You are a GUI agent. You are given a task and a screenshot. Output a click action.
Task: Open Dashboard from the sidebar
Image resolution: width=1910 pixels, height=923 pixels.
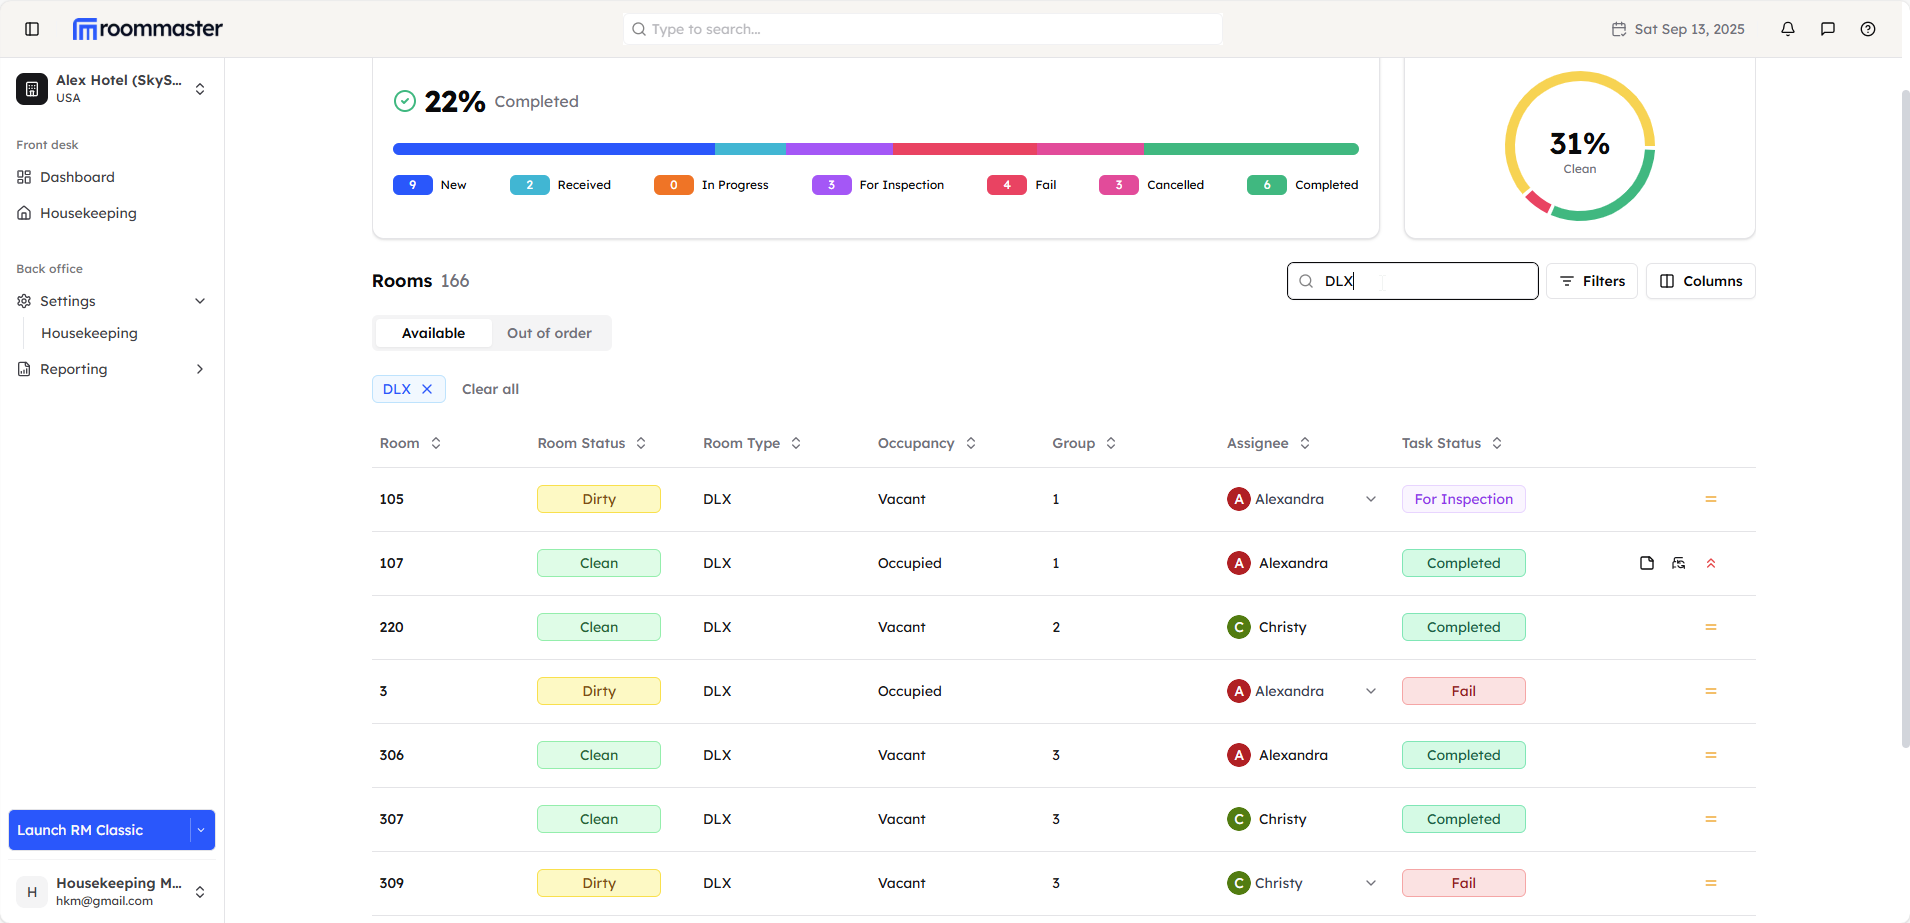[77, 177]
